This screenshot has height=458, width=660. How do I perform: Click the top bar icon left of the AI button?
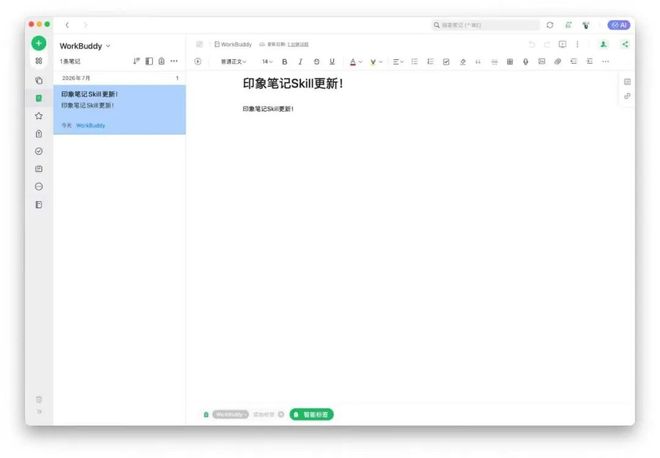(x=586, y=25)
